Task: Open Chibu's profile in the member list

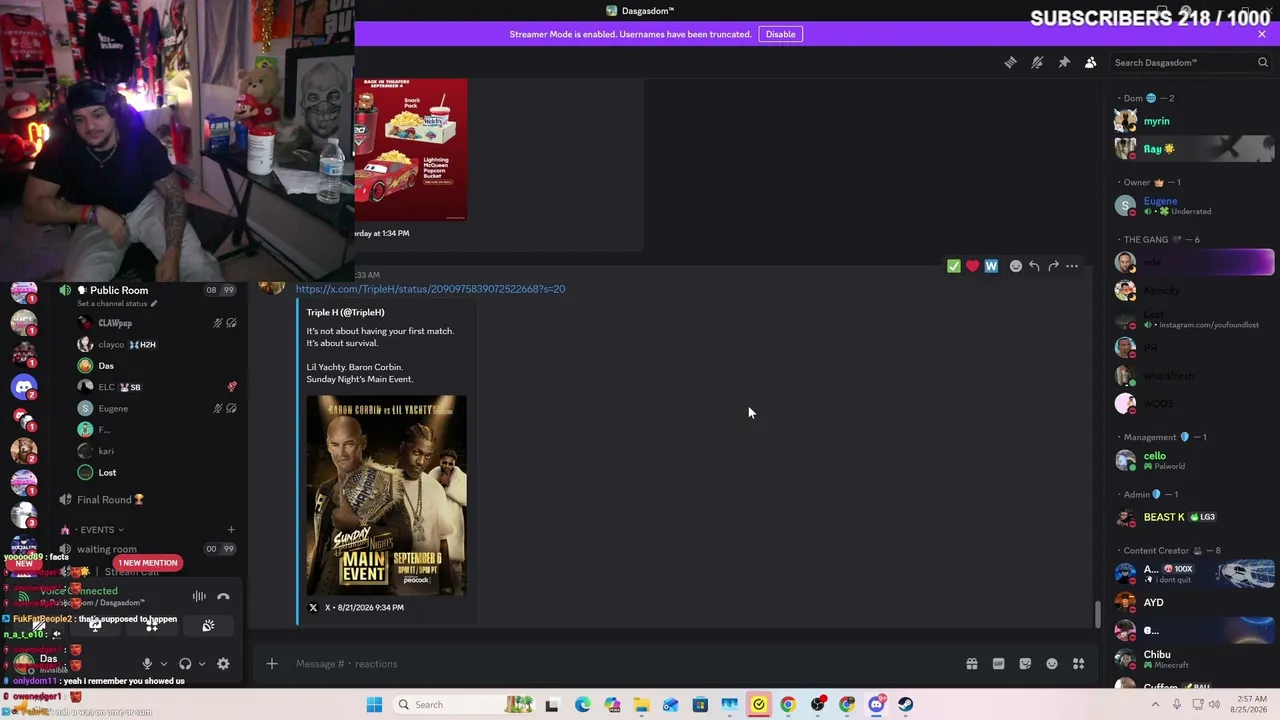Action: (x=1194, y=659)
